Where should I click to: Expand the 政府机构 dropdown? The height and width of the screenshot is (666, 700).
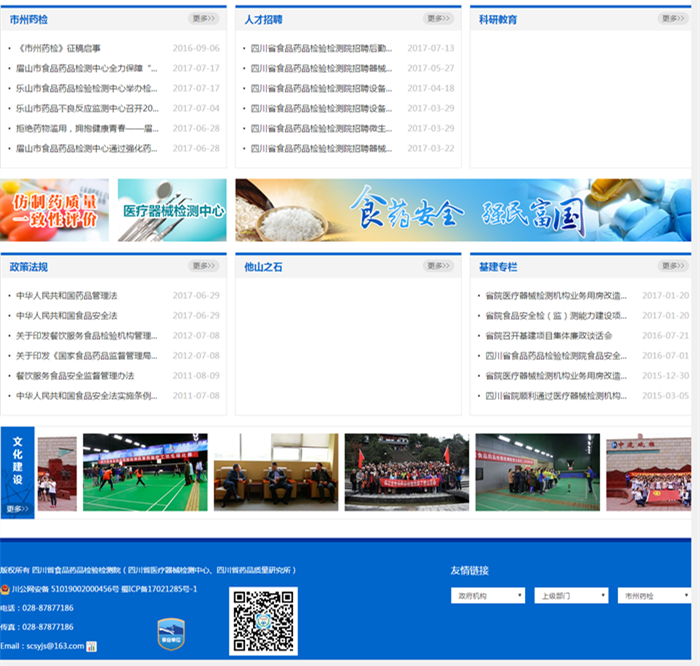coord(488,596)
